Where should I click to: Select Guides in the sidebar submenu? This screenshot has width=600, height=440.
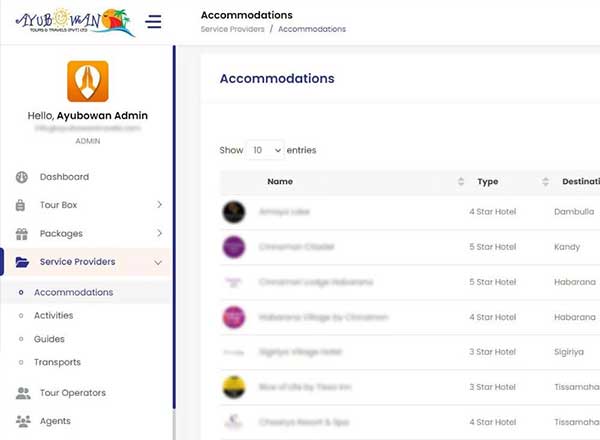(x=49, y=339)
